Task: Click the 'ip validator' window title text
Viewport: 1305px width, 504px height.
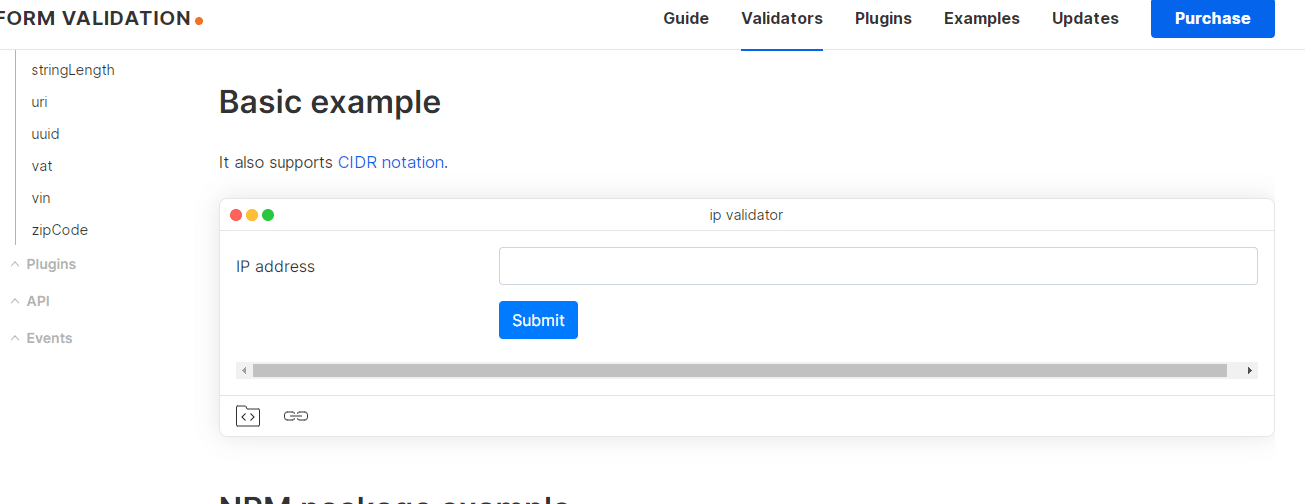Action: pyautogui.click(x=746, y=215)
